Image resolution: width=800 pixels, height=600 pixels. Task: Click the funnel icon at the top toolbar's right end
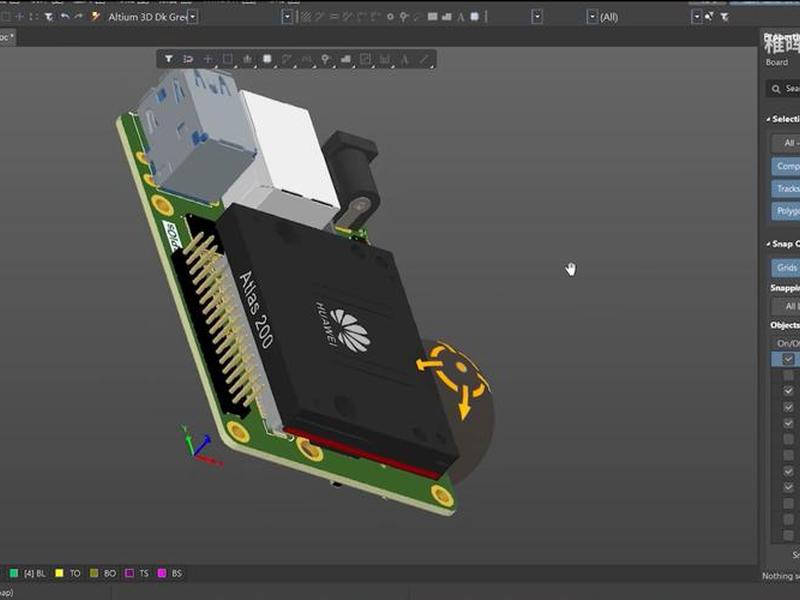(724, 17)
